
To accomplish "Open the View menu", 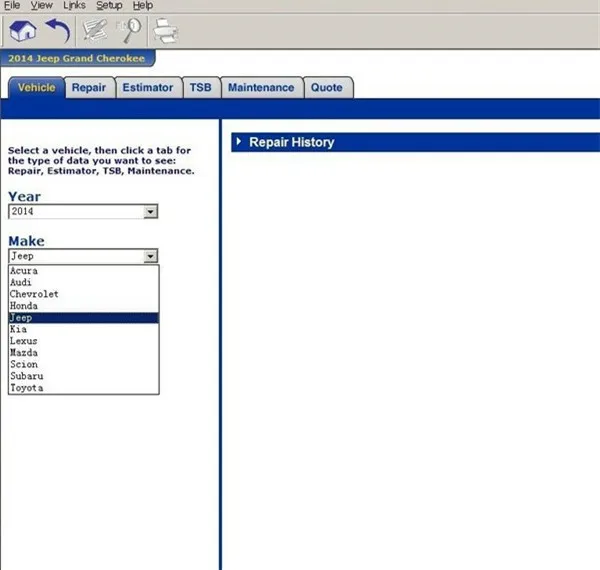I will pyautogui.click(x=41, y=5).
